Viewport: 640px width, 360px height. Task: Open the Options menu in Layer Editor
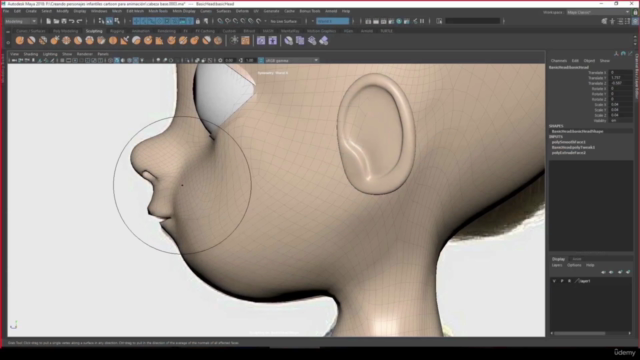tap(574, 265)
